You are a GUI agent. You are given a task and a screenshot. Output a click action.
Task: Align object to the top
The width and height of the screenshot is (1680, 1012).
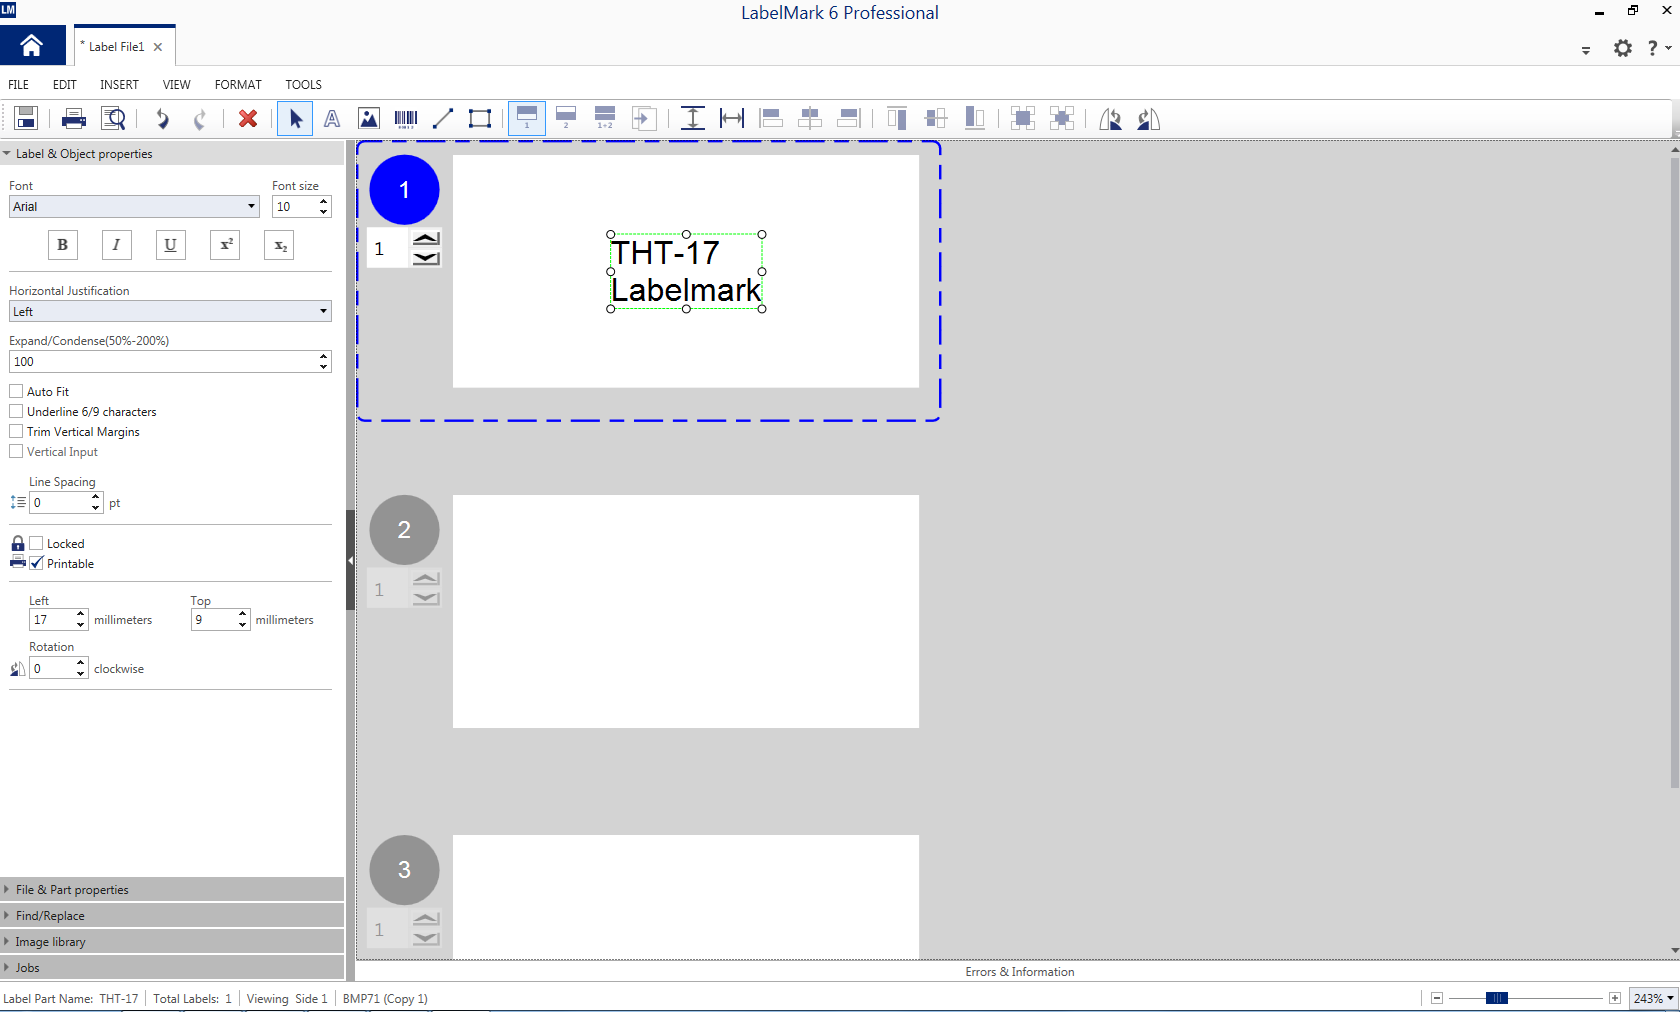(x=897, y=119)
